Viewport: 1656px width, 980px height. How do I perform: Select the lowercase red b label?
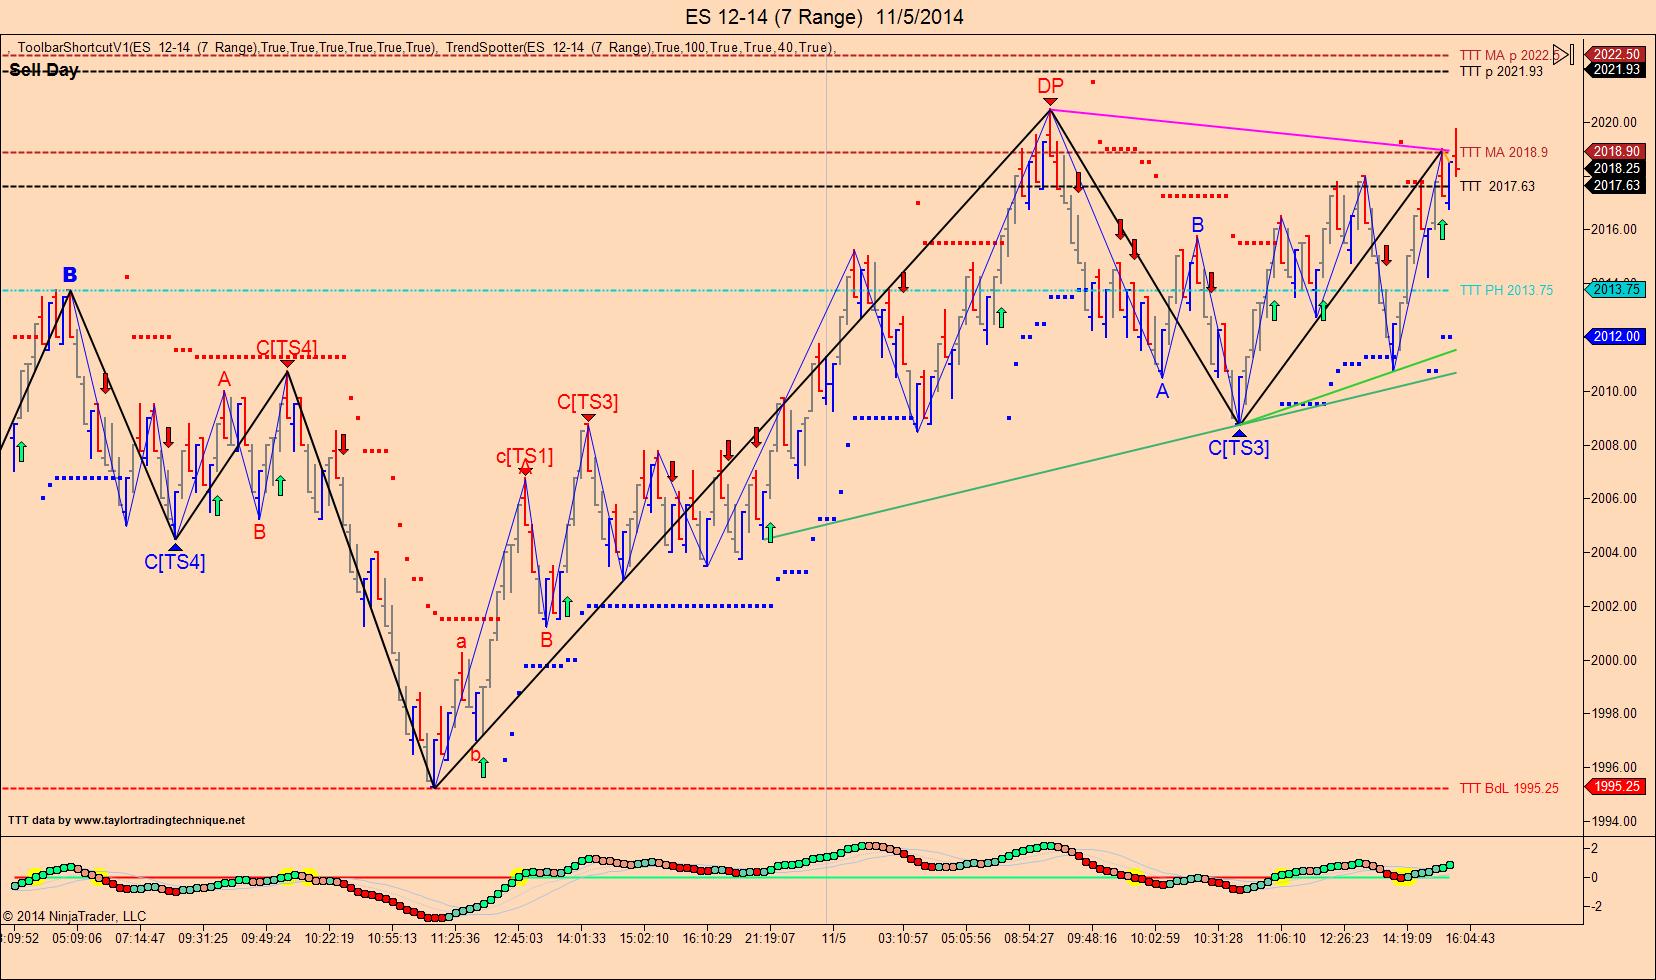[x=475, y=755]
